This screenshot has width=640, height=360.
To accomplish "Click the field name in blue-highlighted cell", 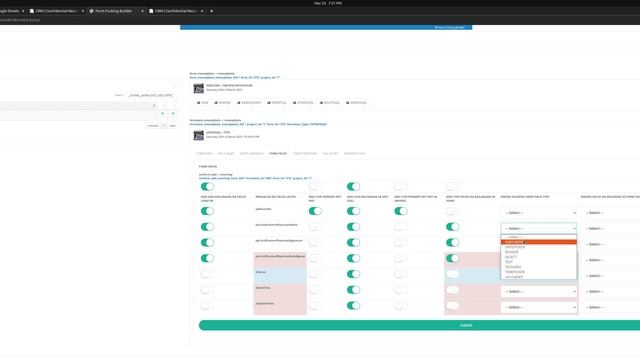I will 261,272.
